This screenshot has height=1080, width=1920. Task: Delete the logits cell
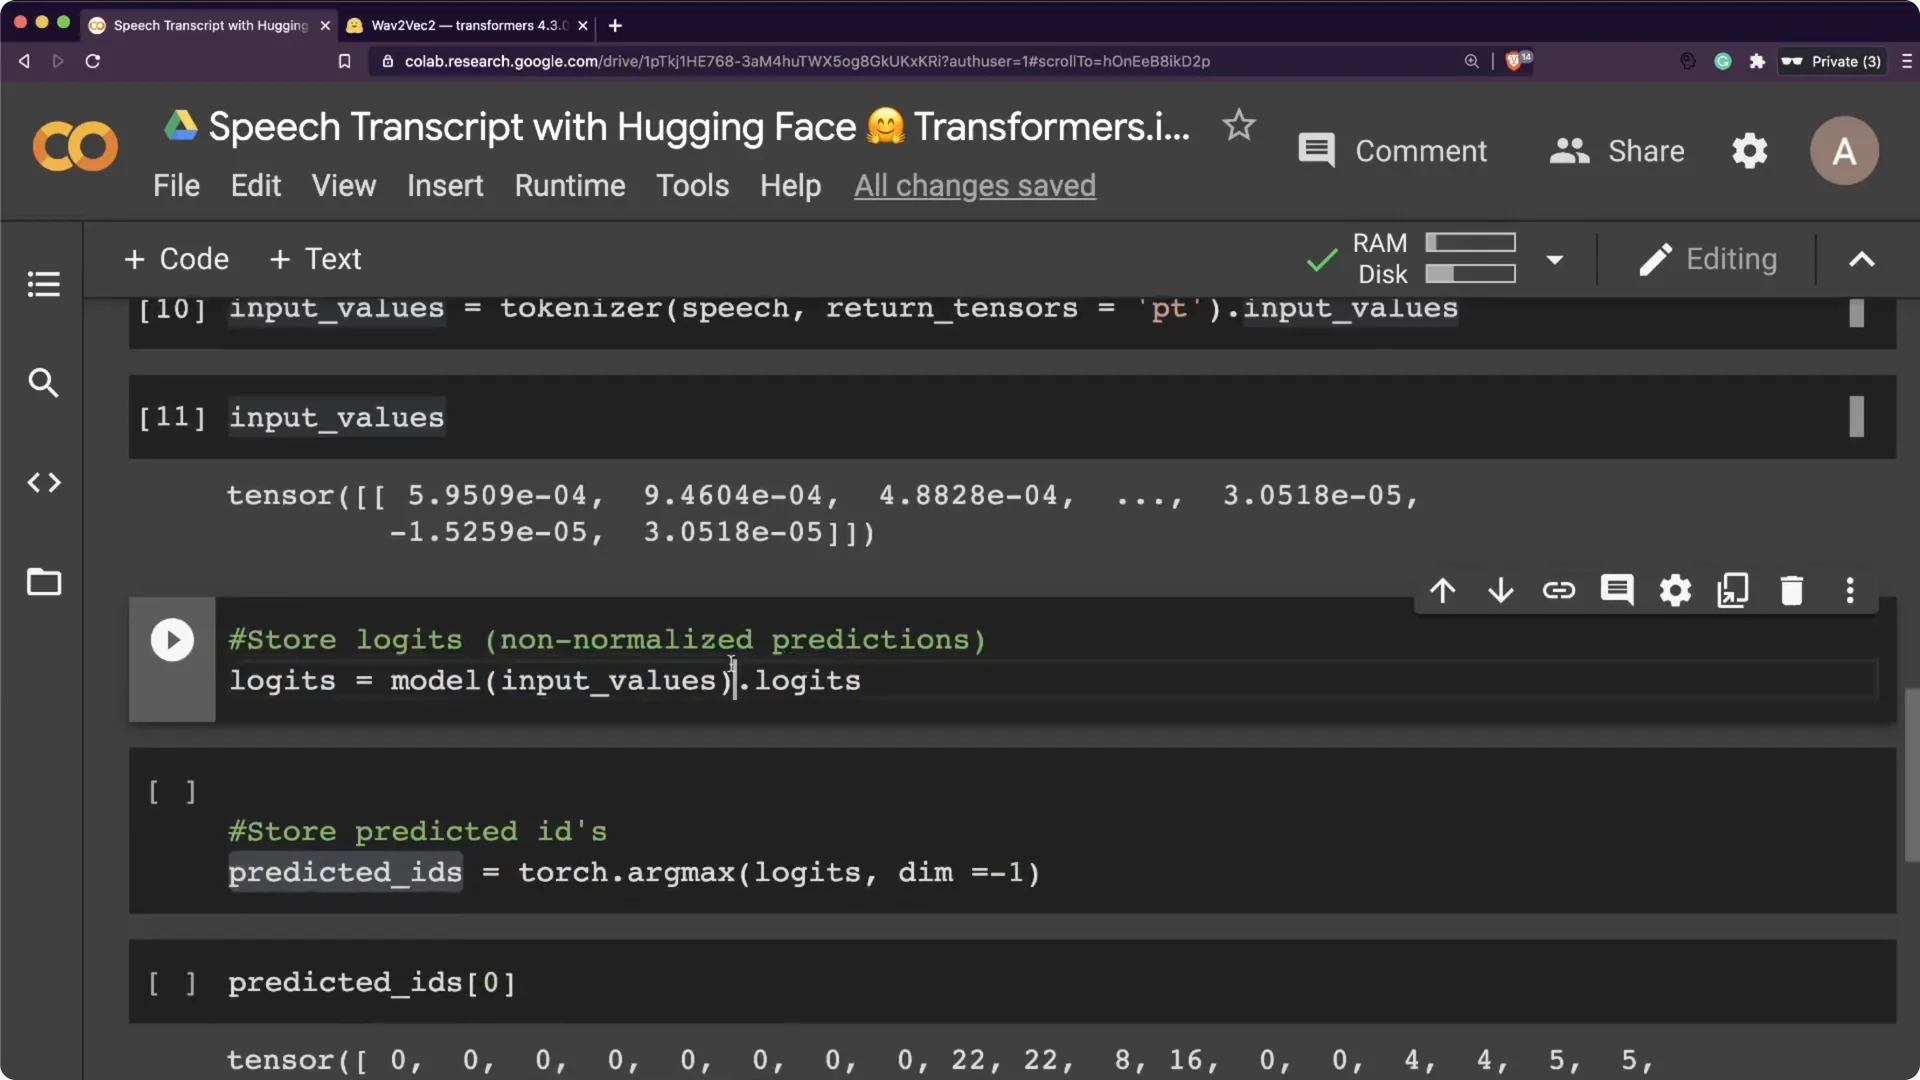(x=1791, y=590)
